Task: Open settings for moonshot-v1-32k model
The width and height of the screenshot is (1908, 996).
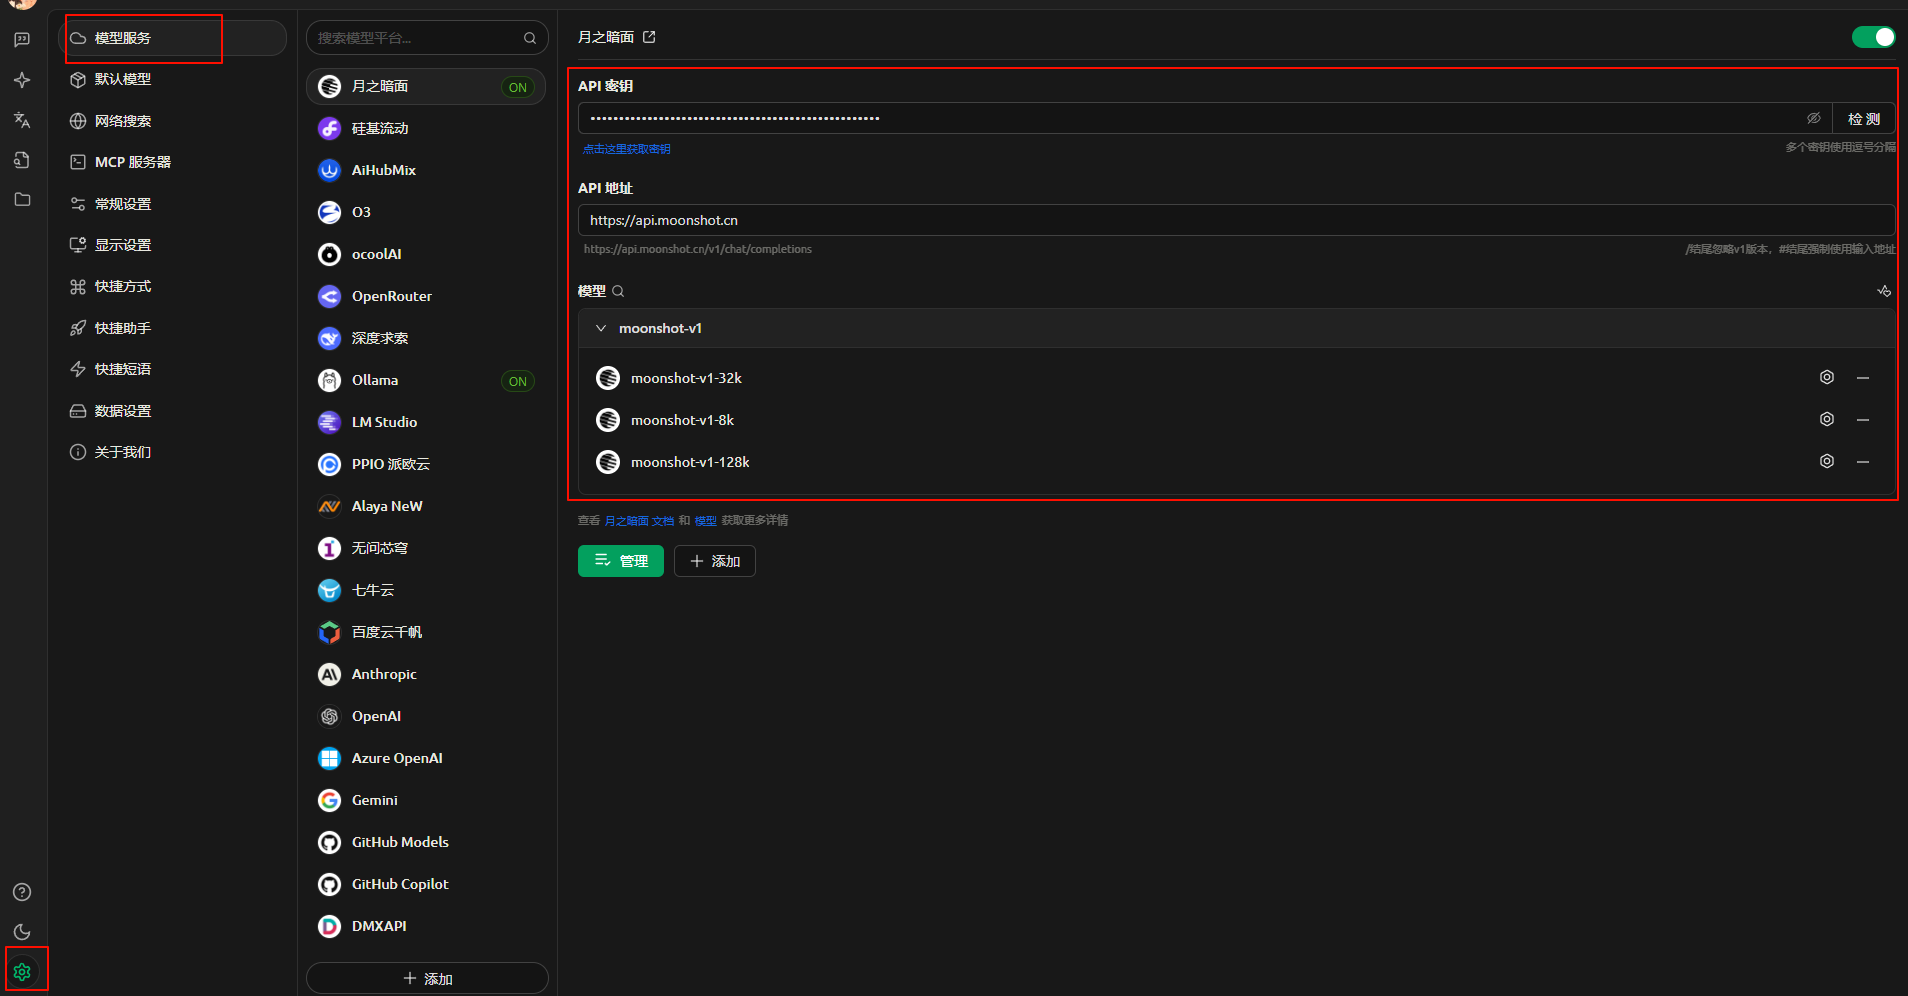Action: click(1827, 378)
